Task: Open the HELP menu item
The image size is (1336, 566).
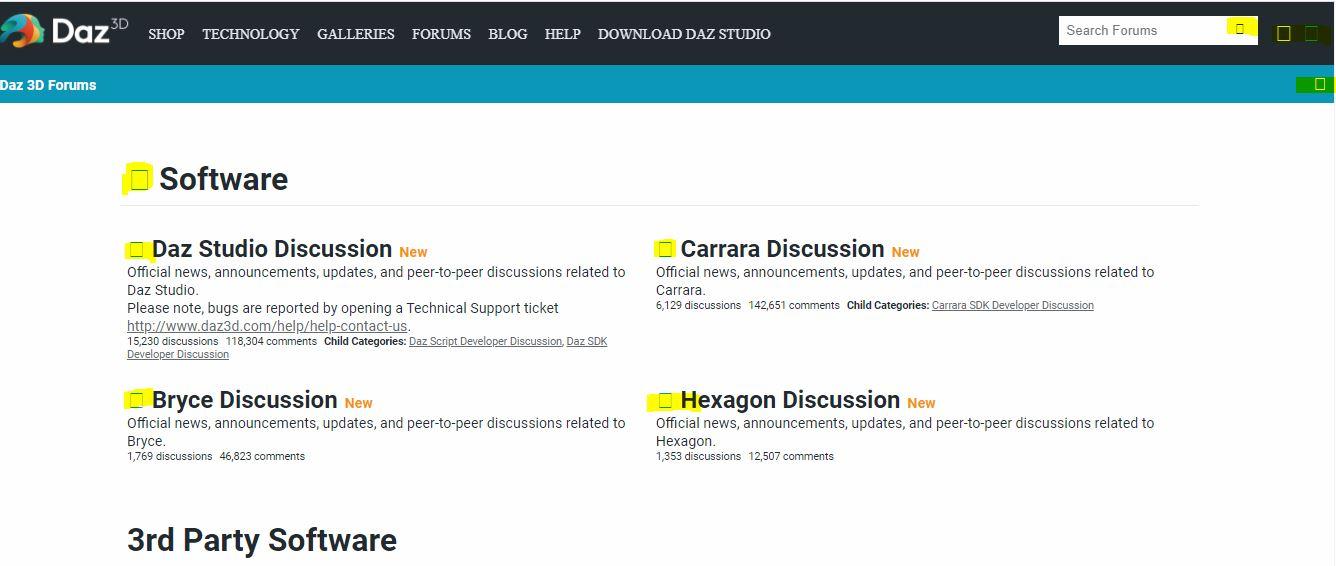Action: 562,34
